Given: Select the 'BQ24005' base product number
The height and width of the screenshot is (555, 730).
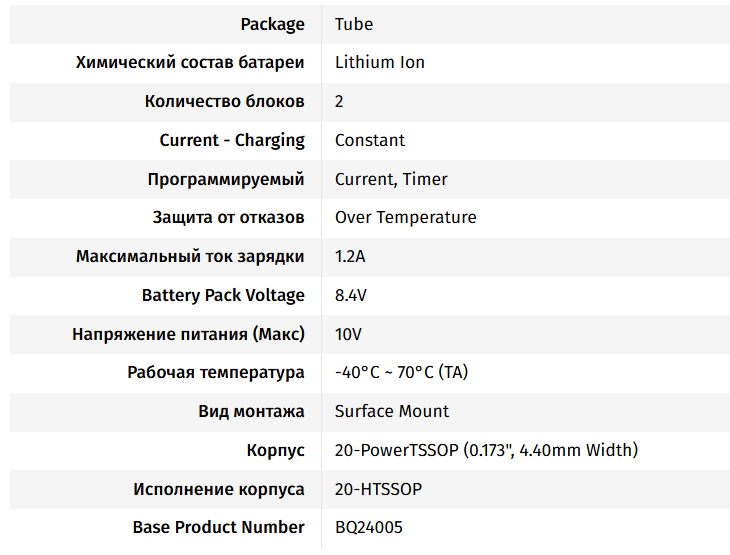Looking at the screenshot, I should click(x=368, y=528).
